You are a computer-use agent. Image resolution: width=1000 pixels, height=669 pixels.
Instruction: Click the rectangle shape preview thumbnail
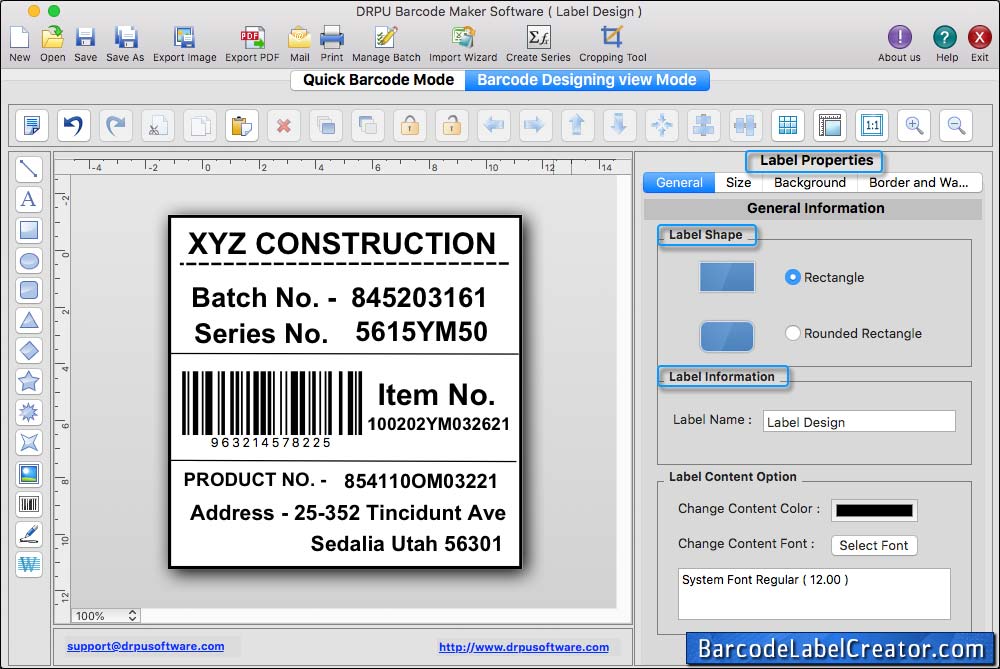pyautogui.click(x=727, y=277)
